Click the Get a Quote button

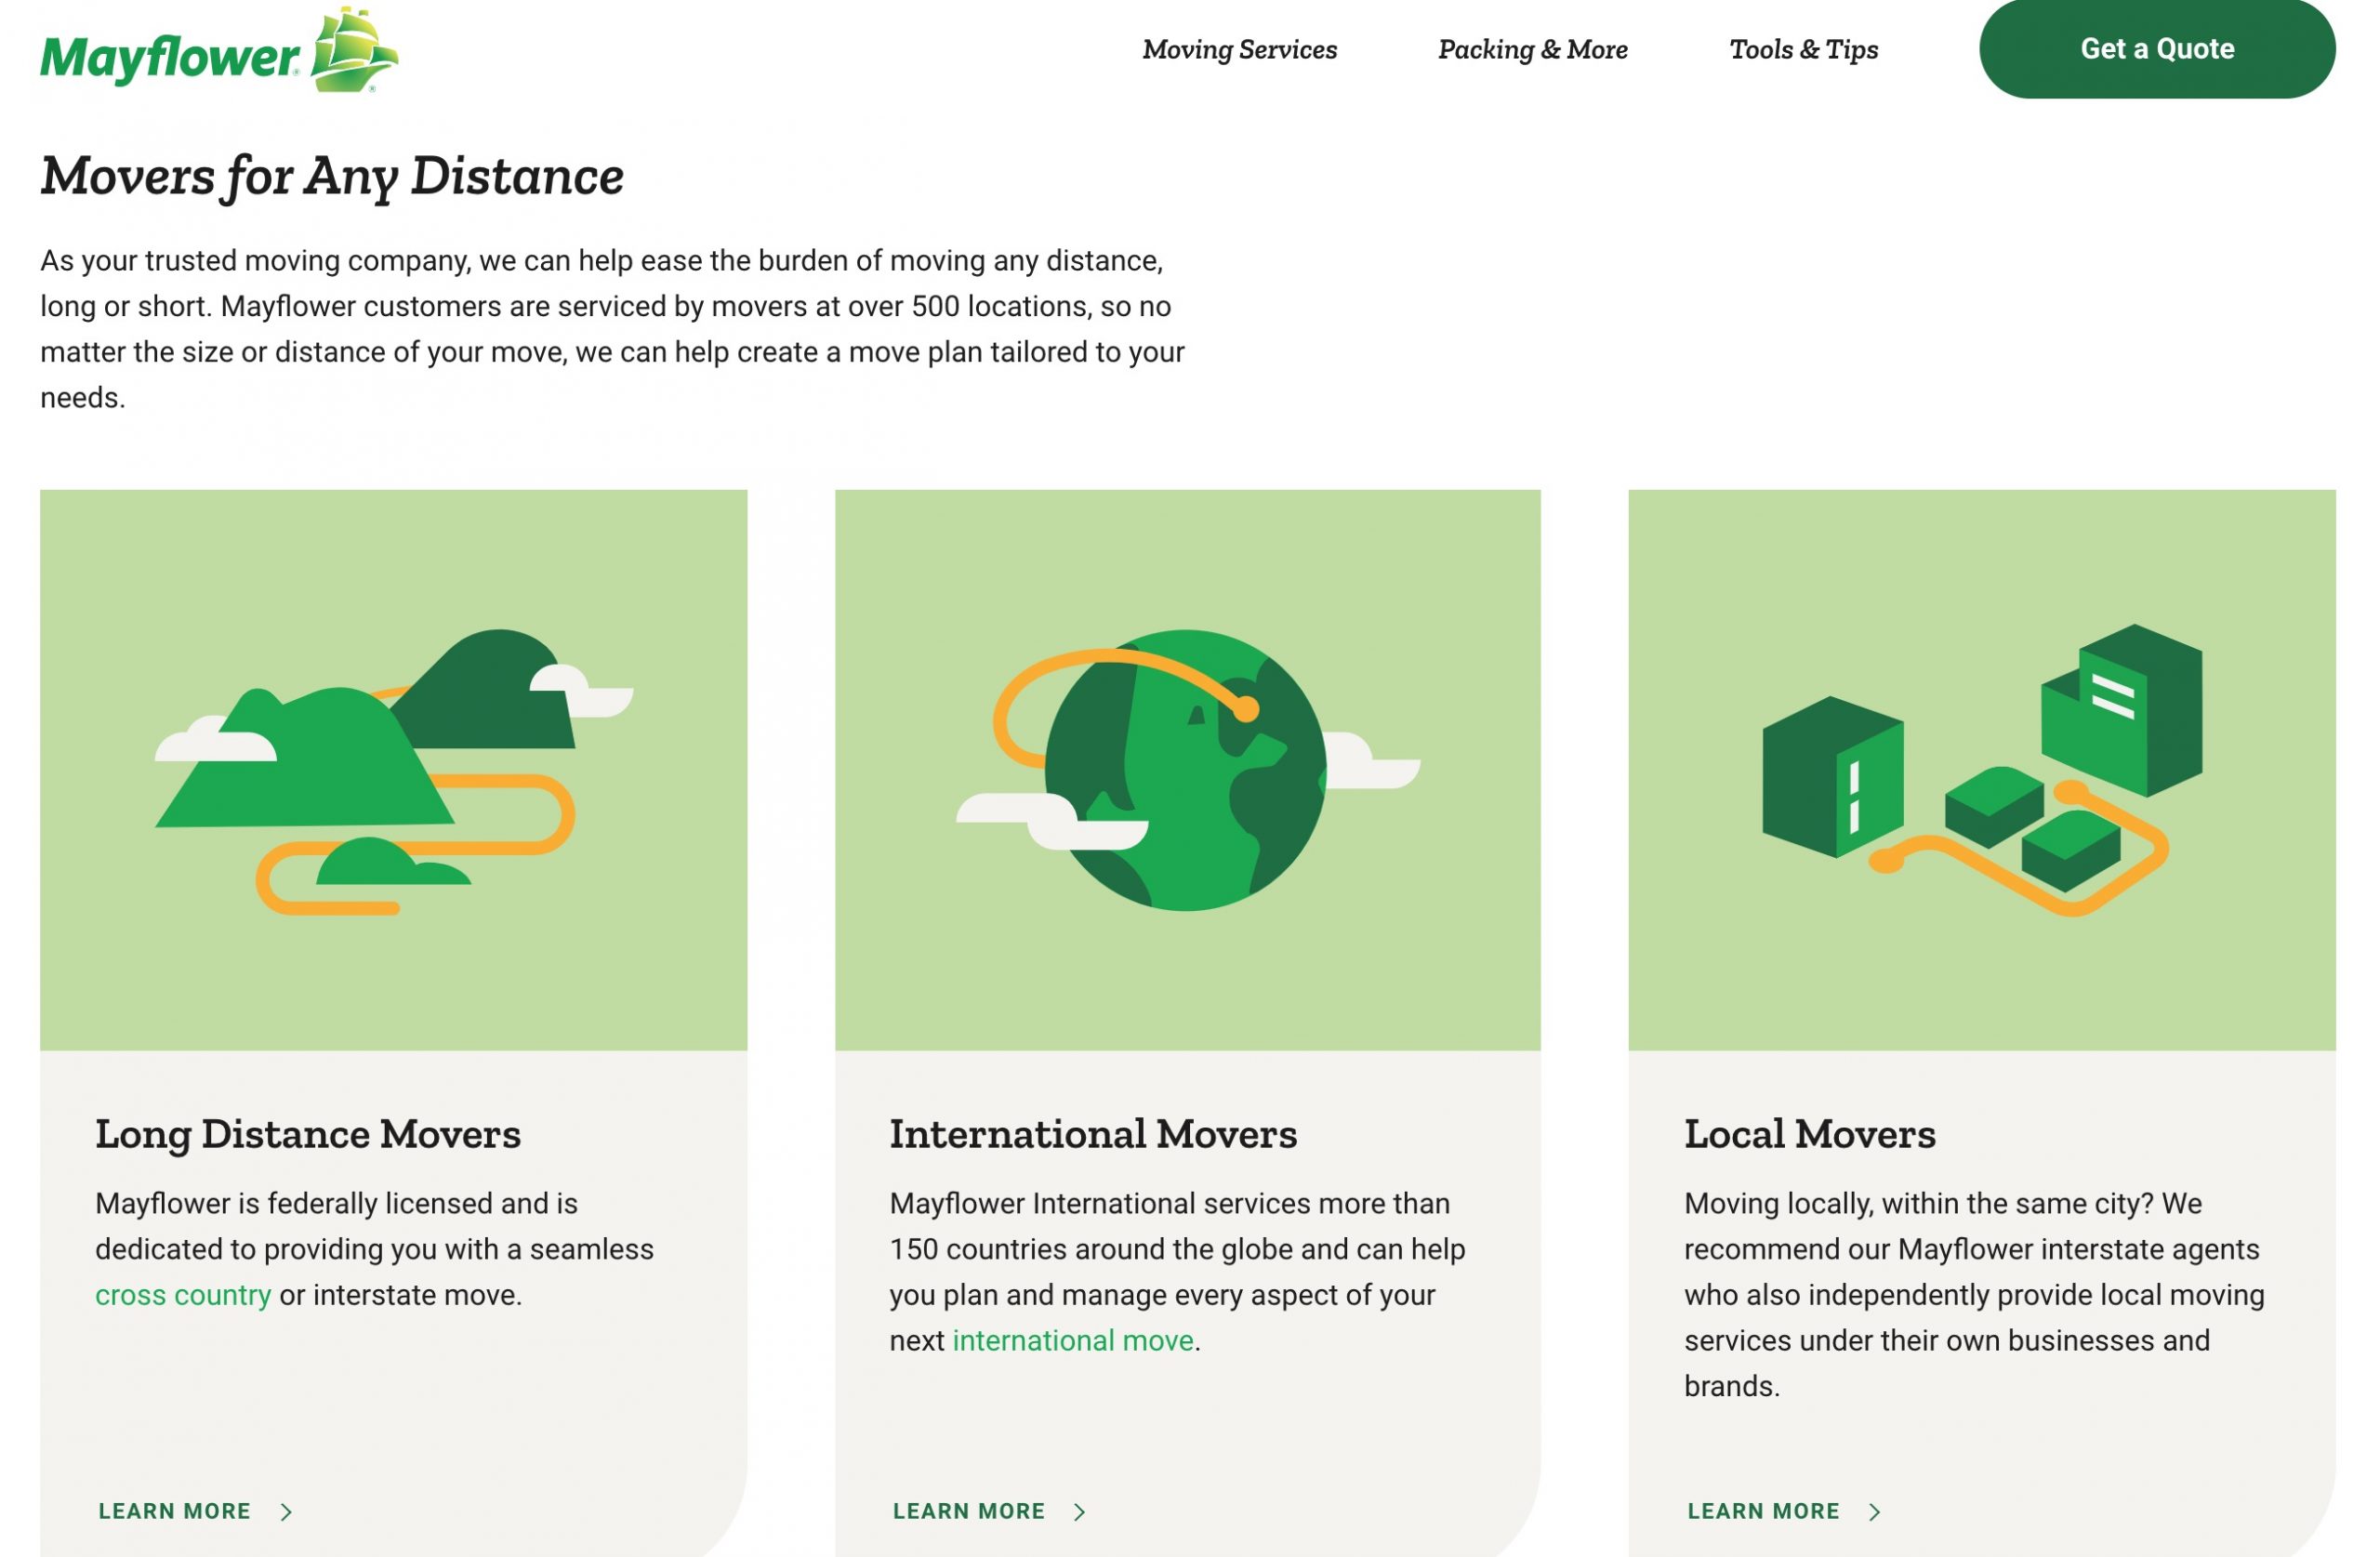(x=2156, y=49)
